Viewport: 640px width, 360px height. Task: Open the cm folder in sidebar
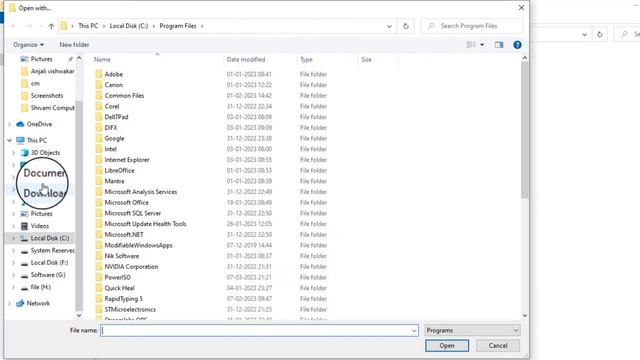(35, 83)
